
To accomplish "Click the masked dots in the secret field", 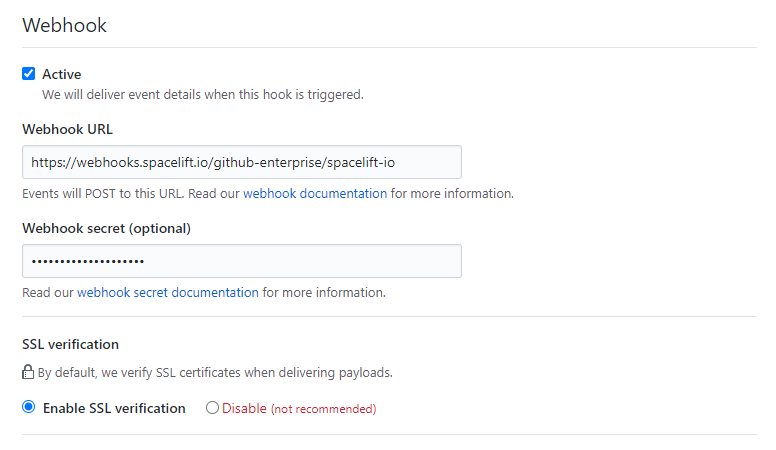I will tap(87, 262).
